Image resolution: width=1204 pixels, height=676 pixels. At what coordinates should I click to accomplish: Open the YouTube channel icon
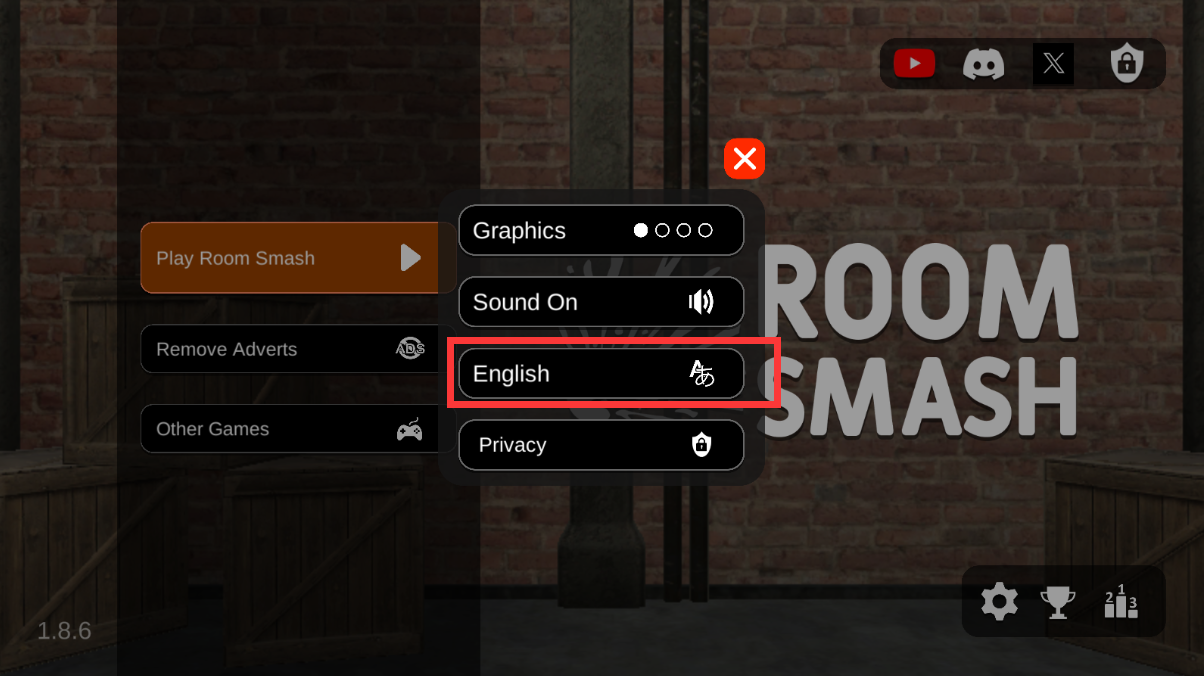(x=914, y=64)
